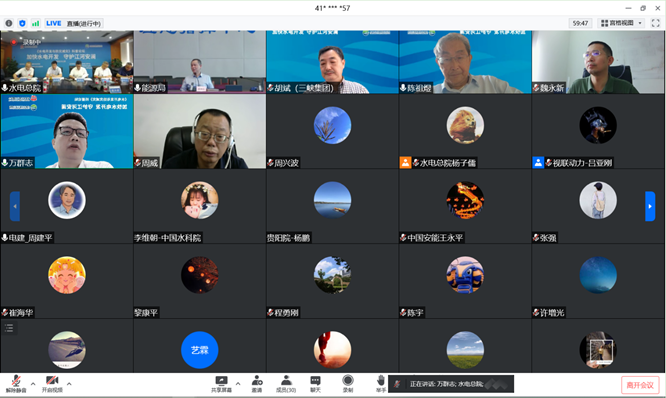Go to next participants page arrow

[x=650, y=206]
